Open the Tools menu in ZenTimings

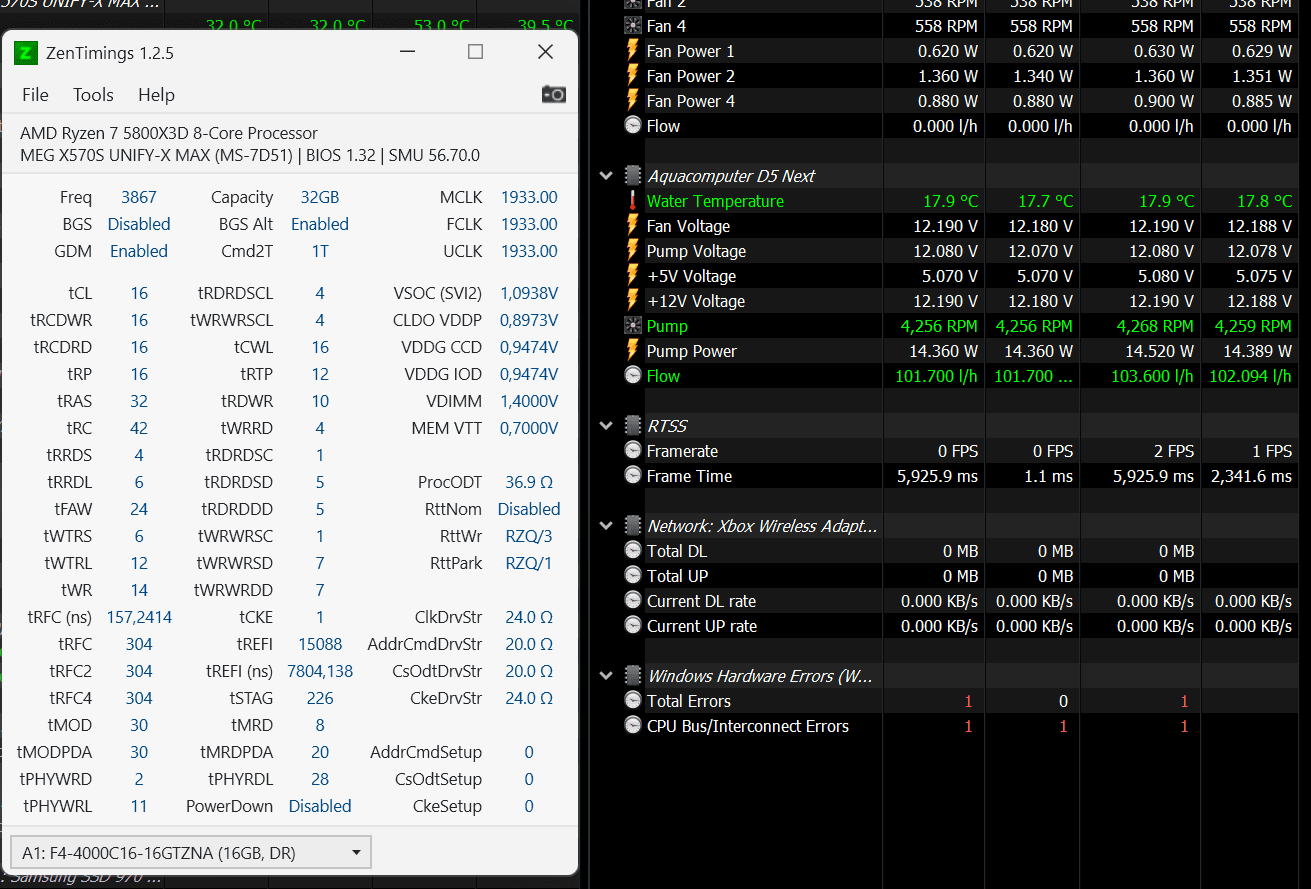pyautogui.click(x=93, y=94)
